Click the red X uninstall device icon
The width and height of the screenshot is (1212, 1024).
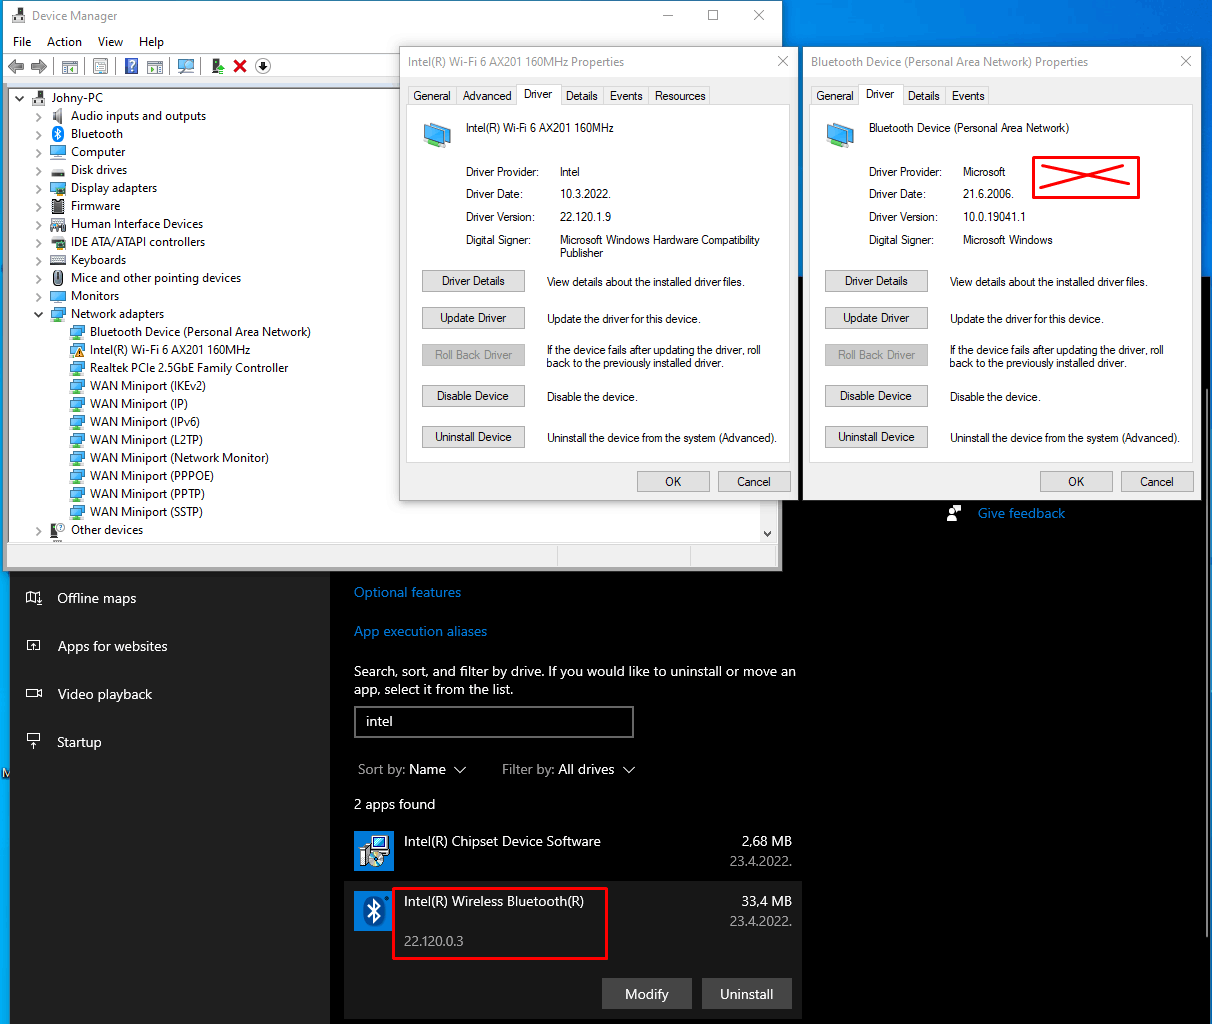pos(240,66)
